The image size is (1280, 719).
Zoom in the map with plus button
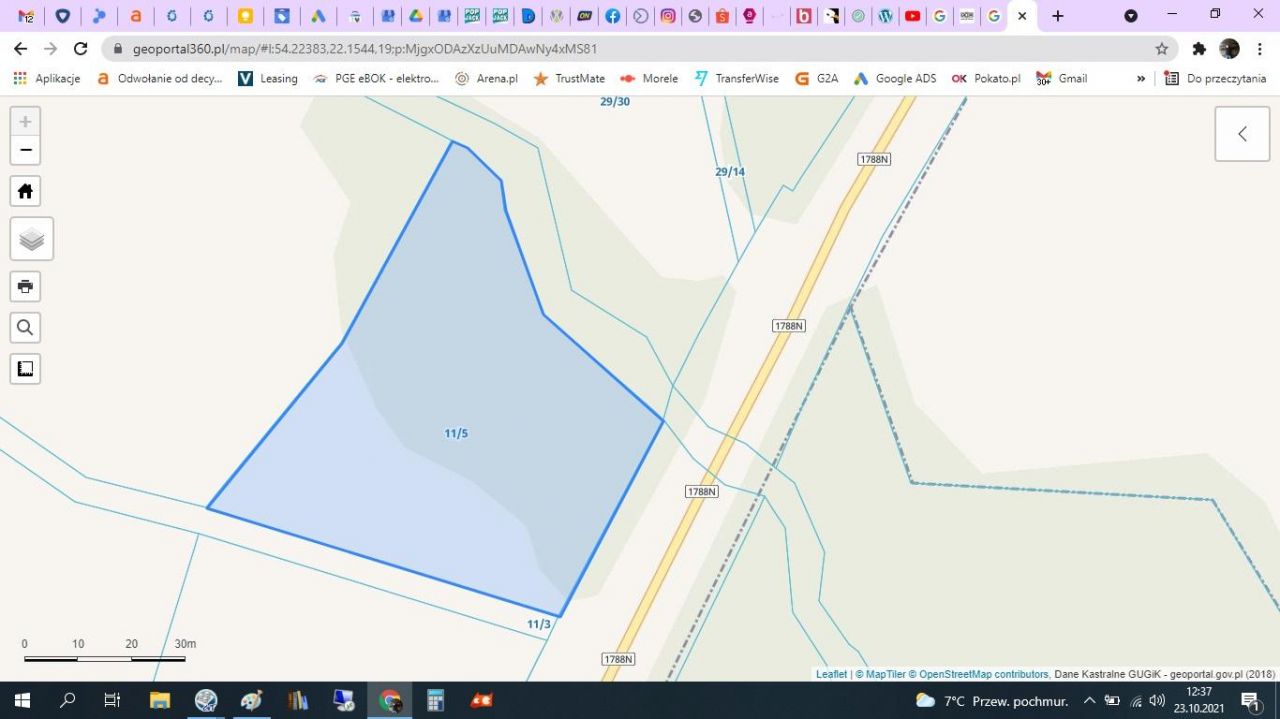[25, 121]
